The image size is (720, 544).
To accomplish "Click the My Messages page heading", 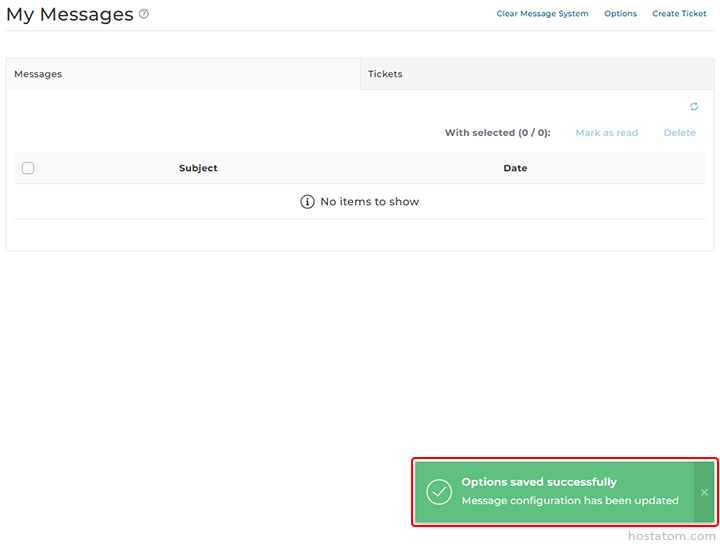I will [x=69, y=14].
